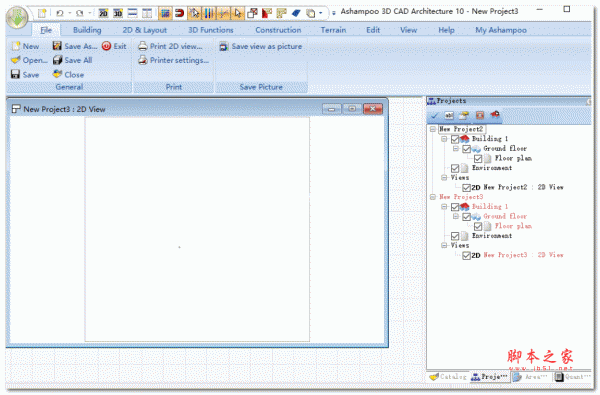
Task: Toggle the vertical blue guidelines icon
Action: coord(209,13)
